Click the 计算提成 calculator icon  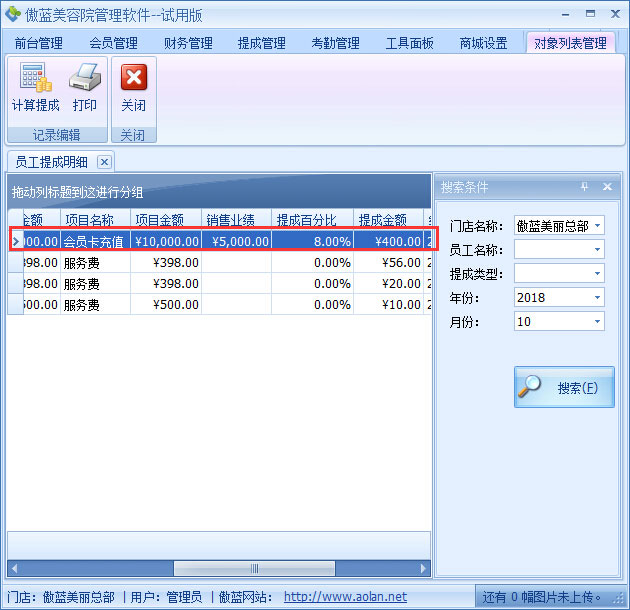tap(36, 77)
